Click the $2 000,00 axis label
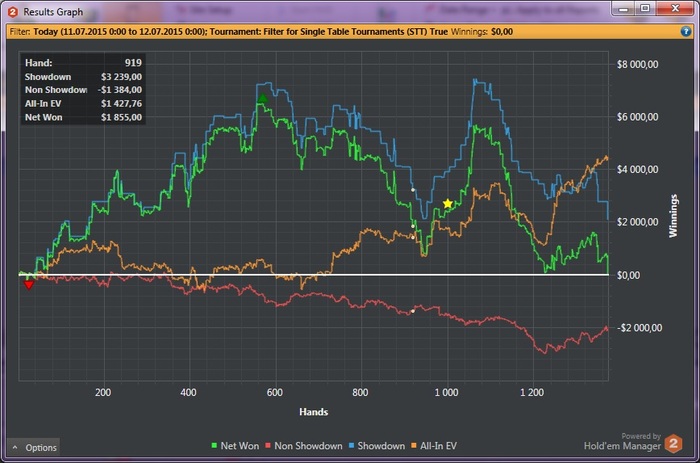Viewport: 700px width, 463px height. coord(638,222)
